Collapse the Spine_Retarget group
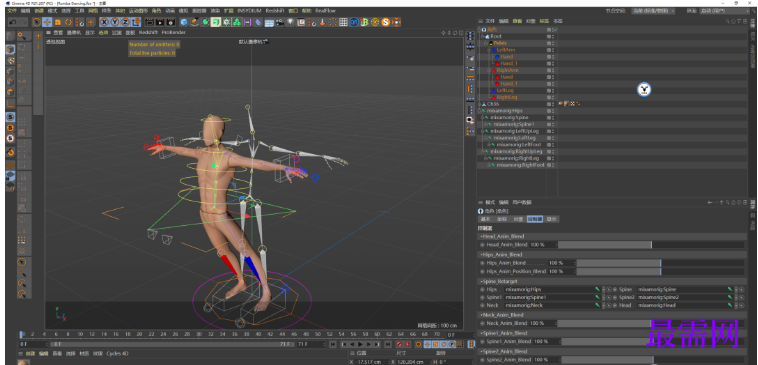Viewport: 758px width, 365px height. coord(499,281)
